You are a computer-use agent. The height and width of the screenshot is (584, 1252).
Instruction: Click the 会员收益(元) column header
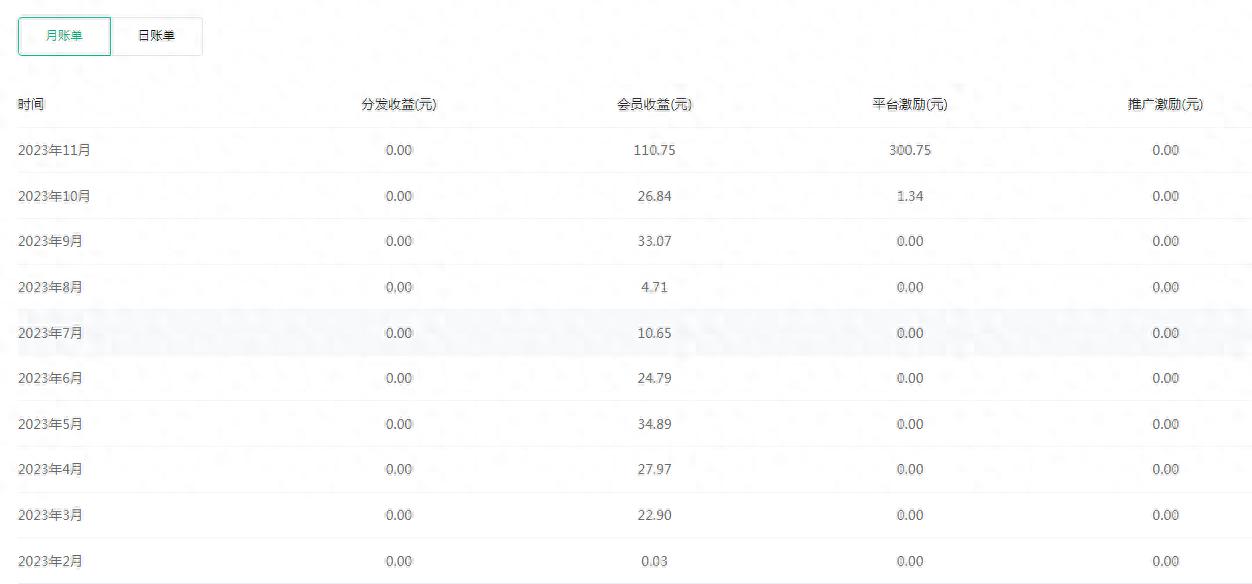tap(655, 103)
